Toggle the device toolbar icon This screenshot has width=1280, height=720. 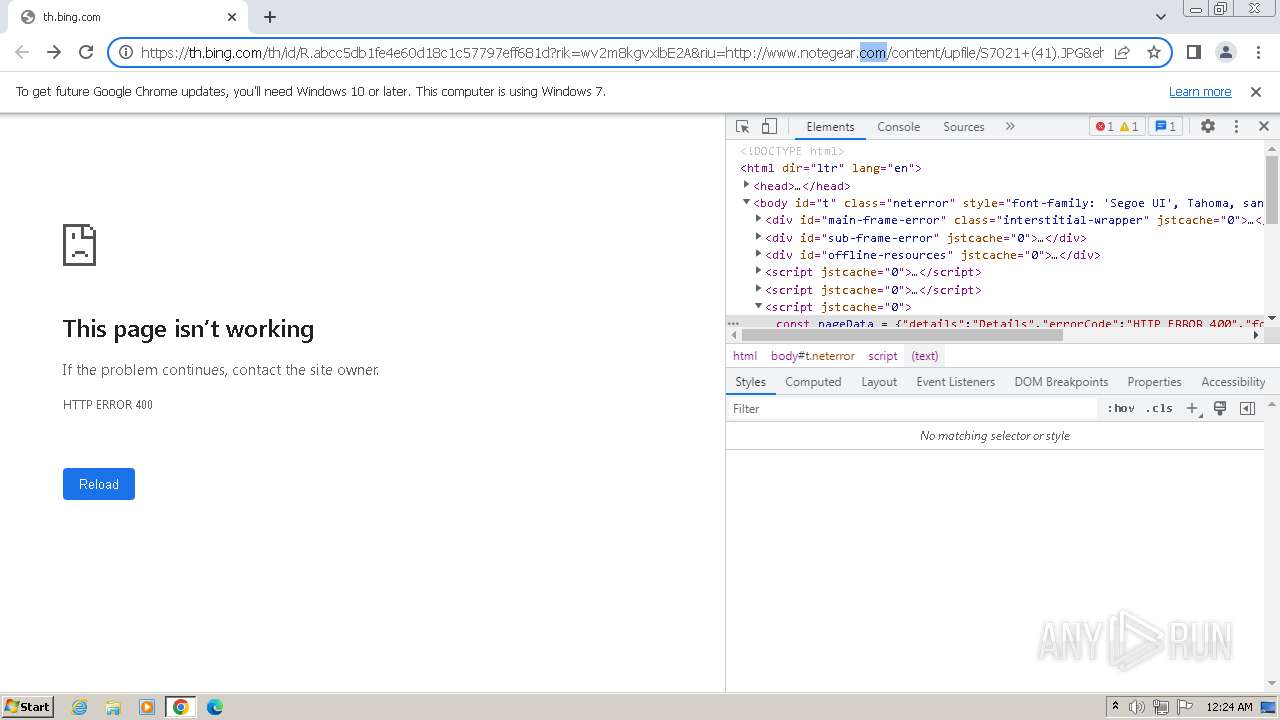click(x=769, y=127)
